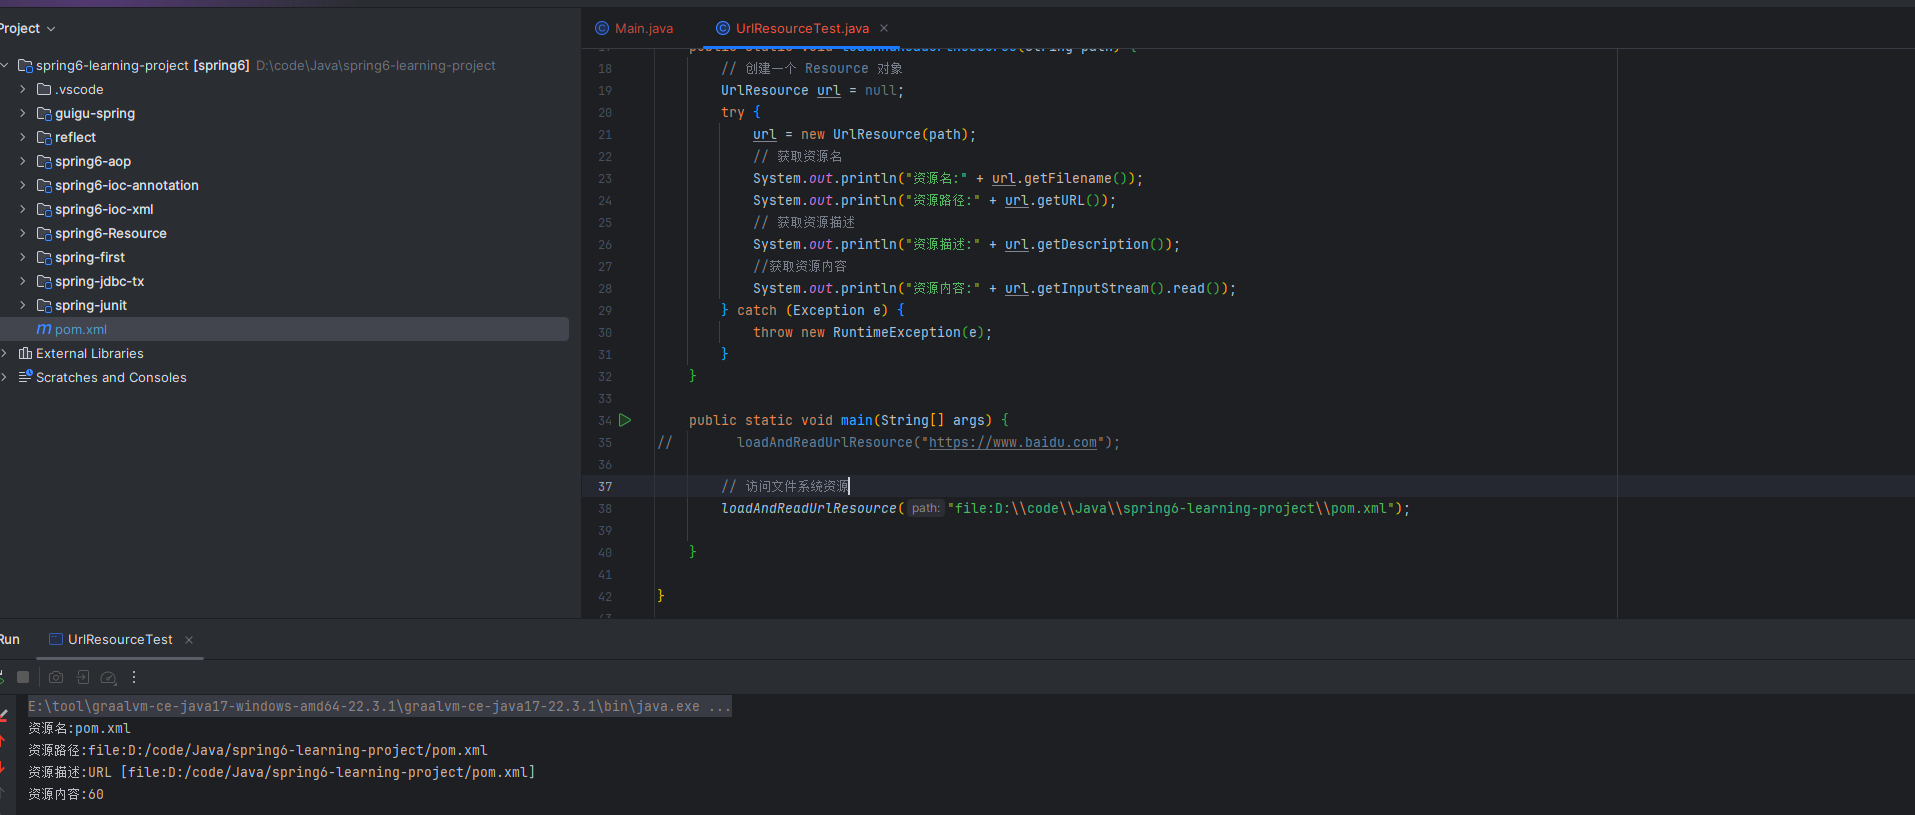The image size is (1915, 815).
Task: Open the https://www.baidu.com link in code
Action: (1012, 442)
